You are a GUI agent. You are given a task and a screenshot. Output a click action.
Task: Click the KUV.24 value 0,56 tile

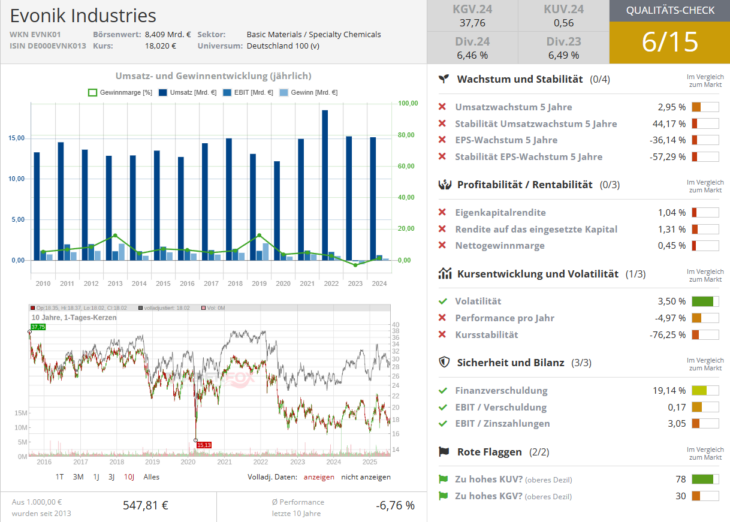click(564, 16)
